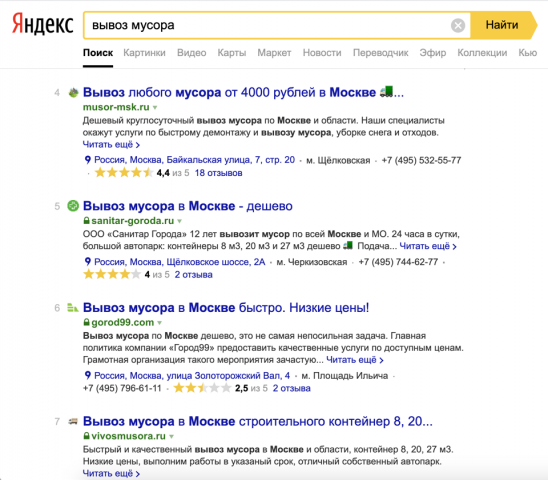Open 2 отзыва link for sanitar-goroda.ru
This screenshot has width=548, height=480.
193,274
